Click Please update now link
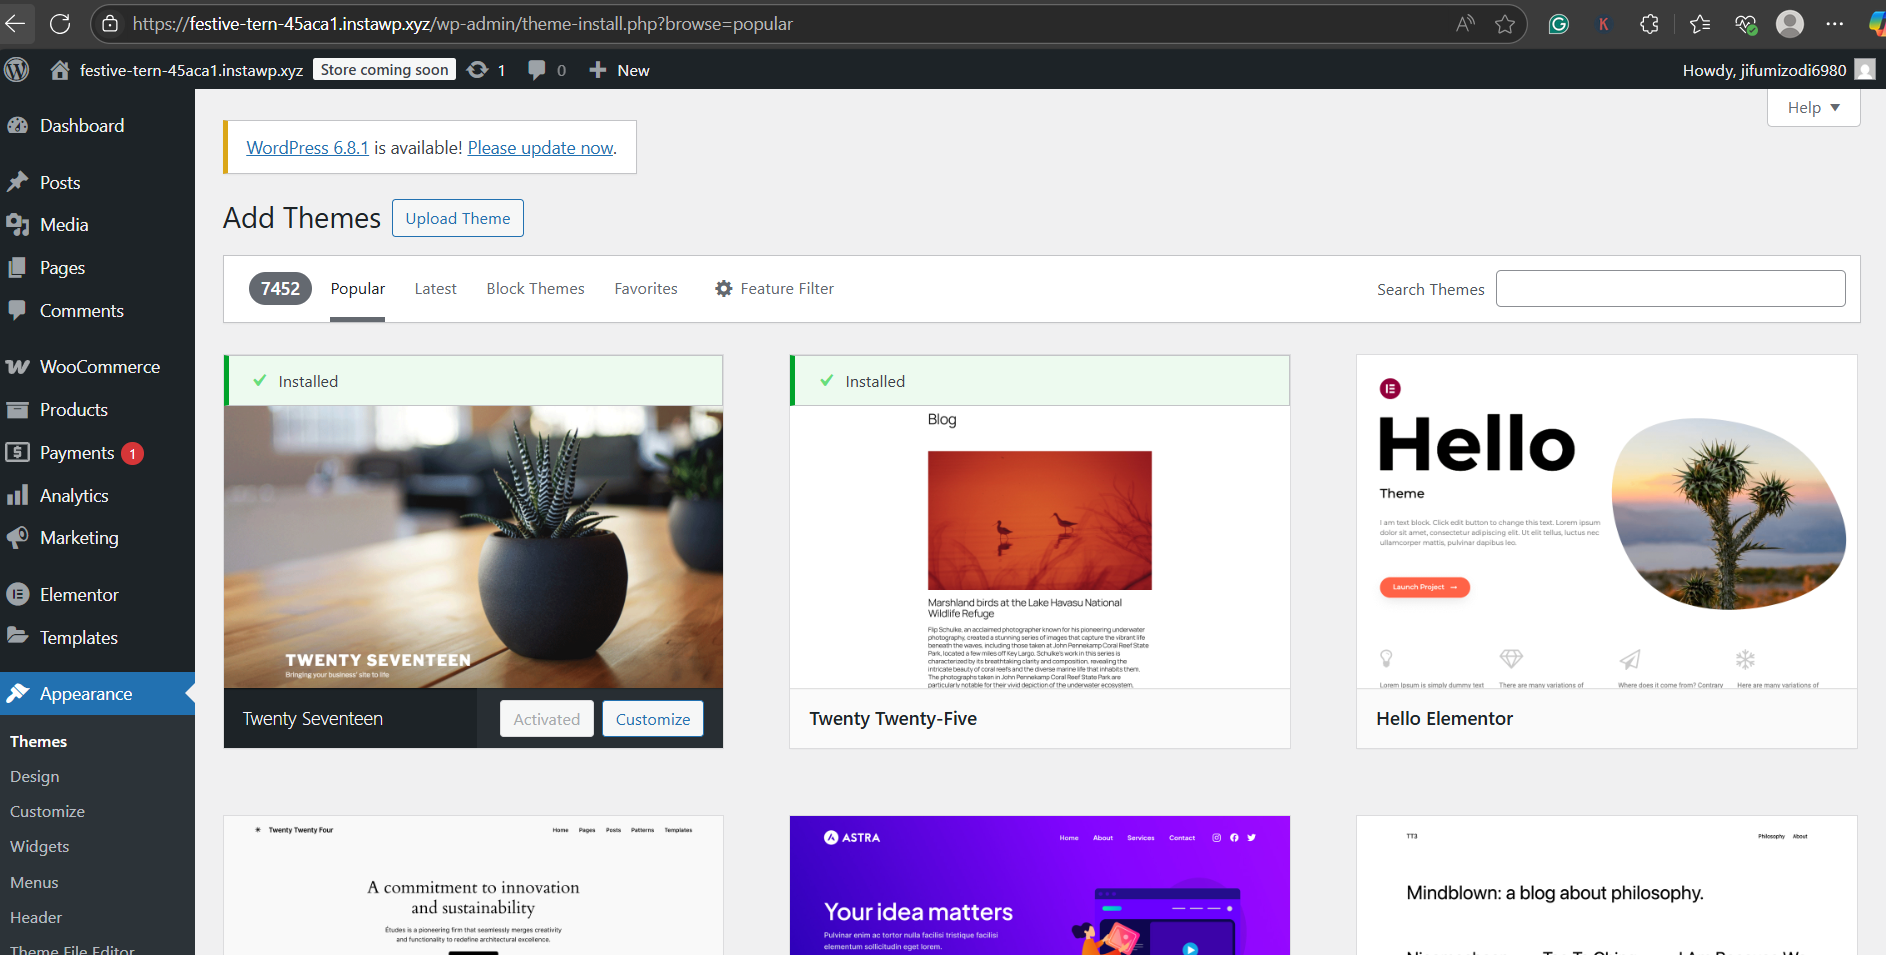The width and height of the screenshot is (1886, 955). click(540, 148)
